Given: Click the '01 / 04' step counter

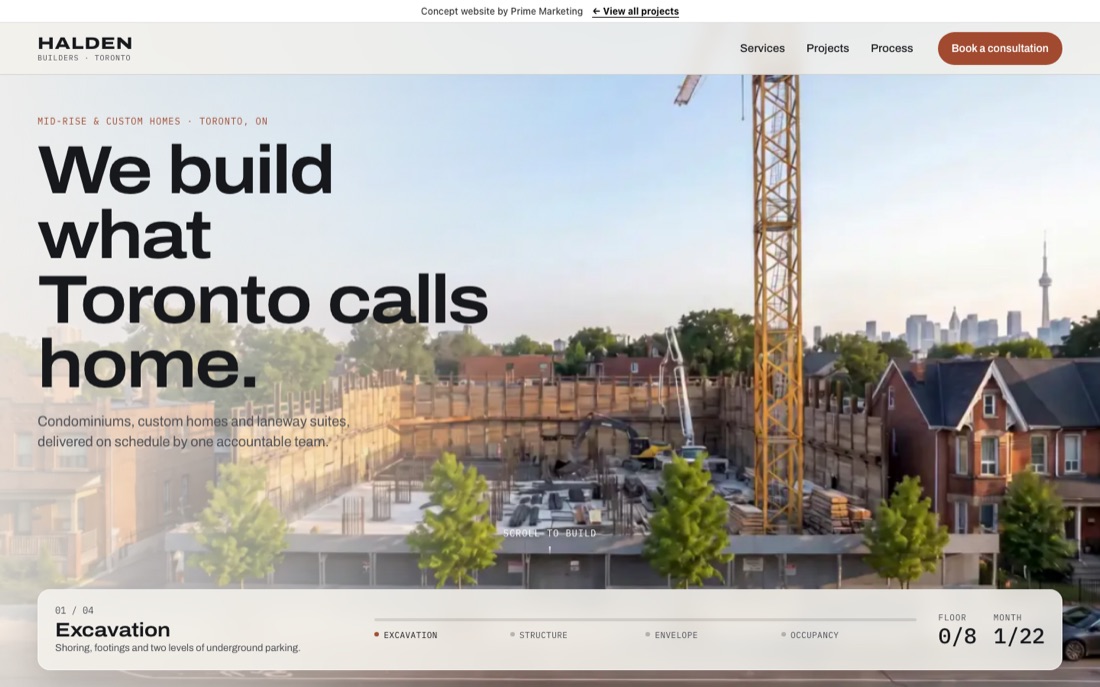Looking at the screenshot, I should pyautogui.click(x=74, y=611).
